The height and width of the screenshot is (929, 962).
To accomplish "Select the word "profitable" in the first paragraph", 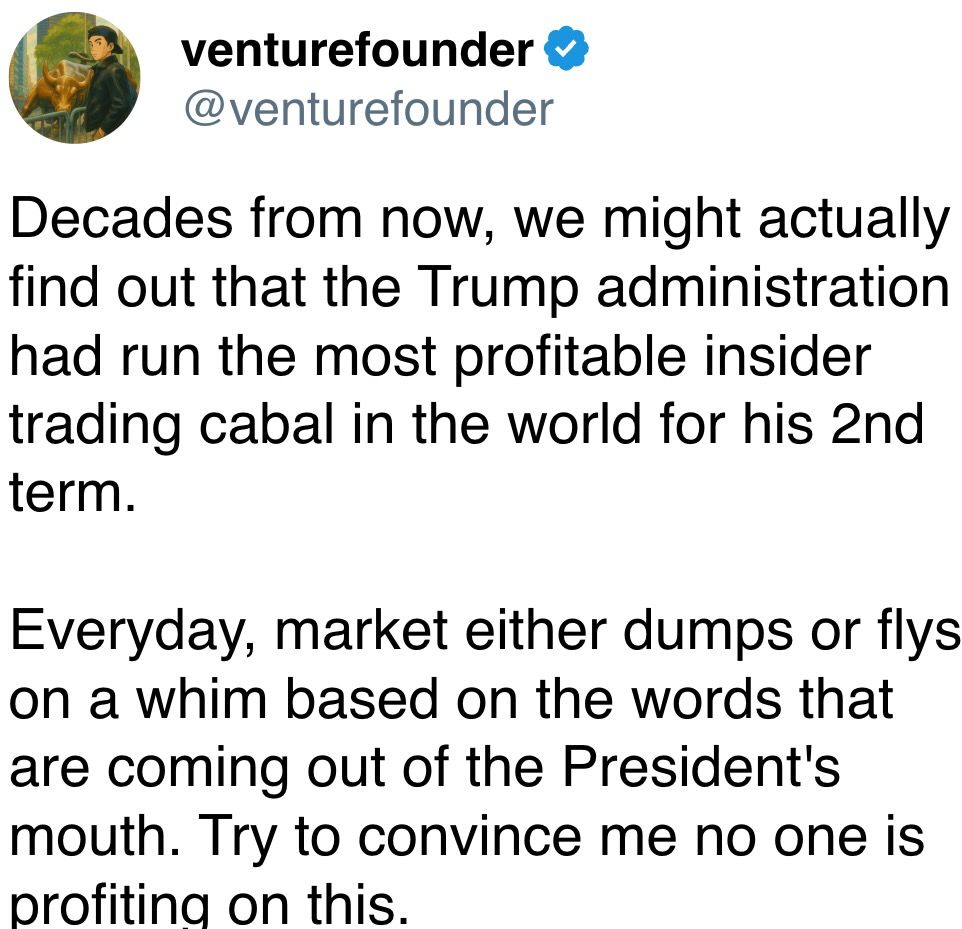I will pyautogui.click(x=570, y=357).
